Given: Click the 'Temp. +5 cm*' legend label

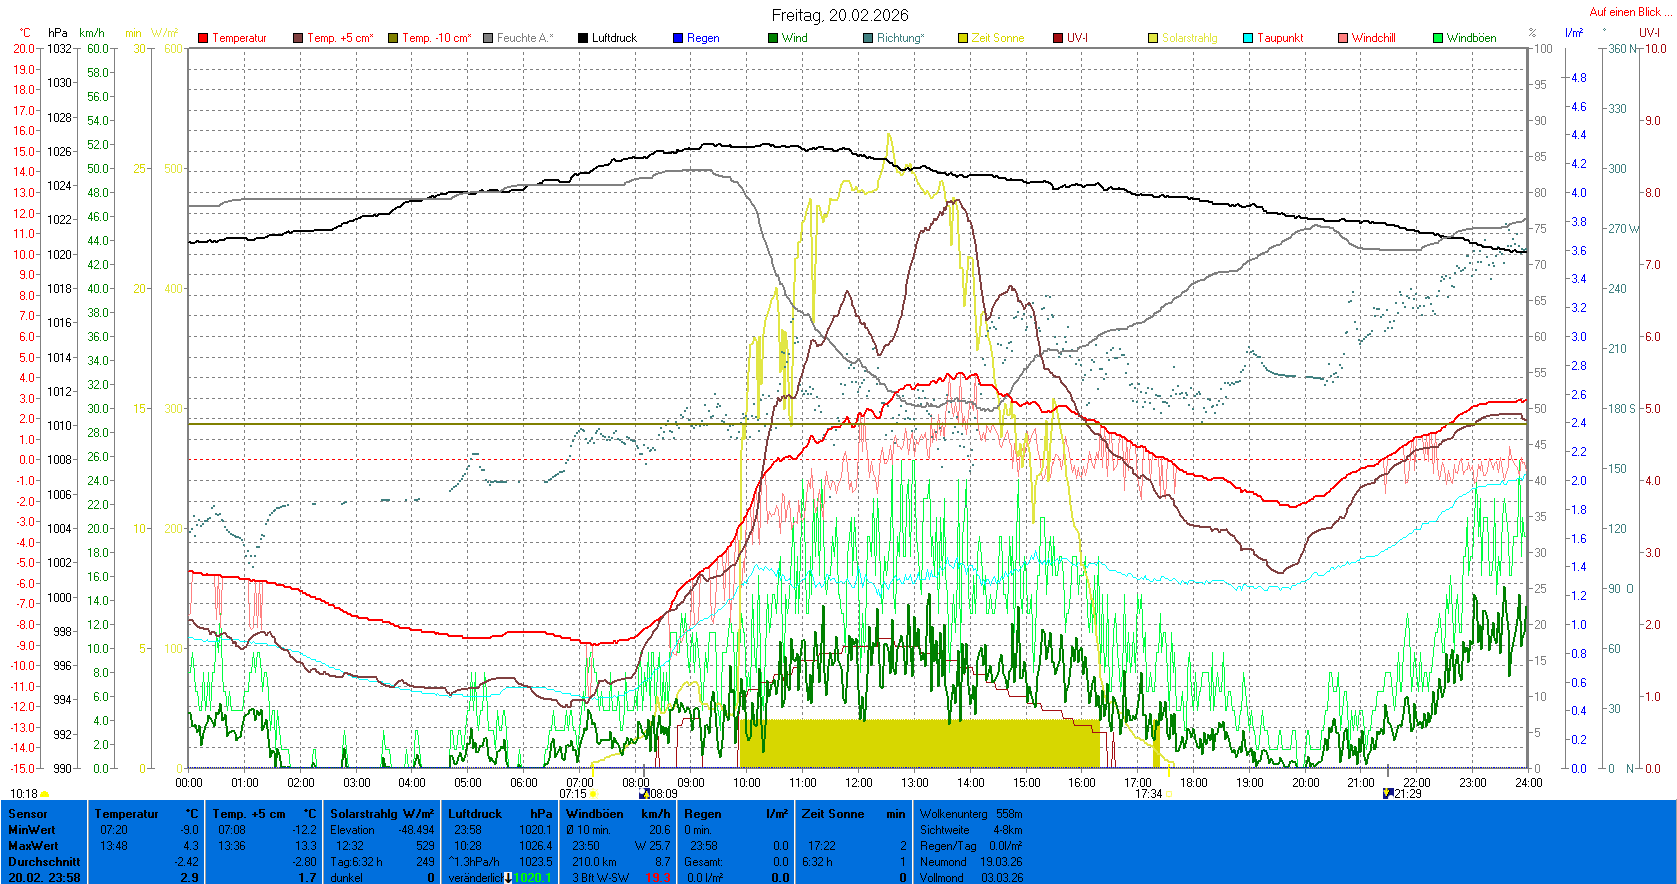Looking at the screenshot, I should 340,38.
